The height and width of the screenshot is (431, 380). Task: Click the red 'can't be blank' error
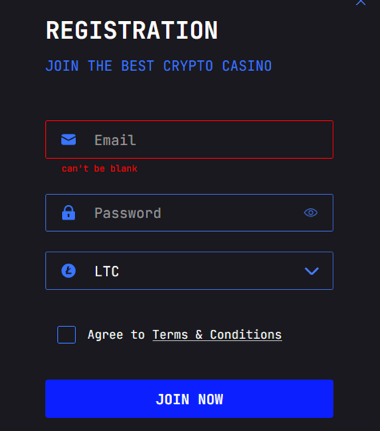click(x=99, y=168)
